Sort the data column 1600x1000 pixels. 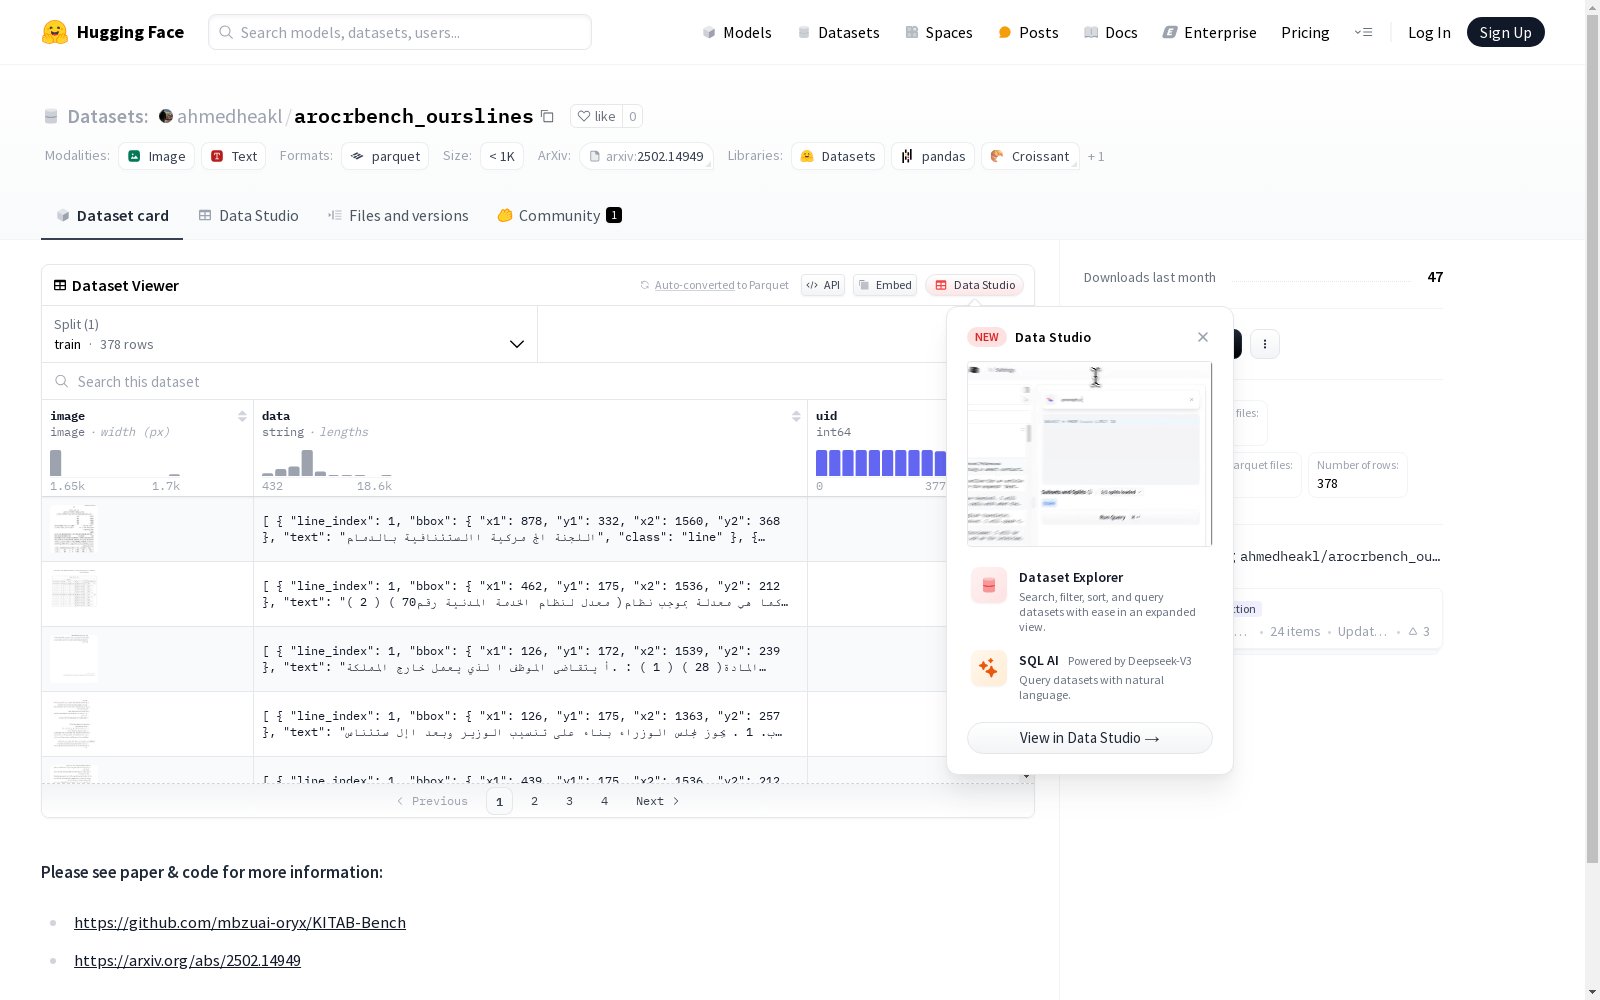point(796,416)
